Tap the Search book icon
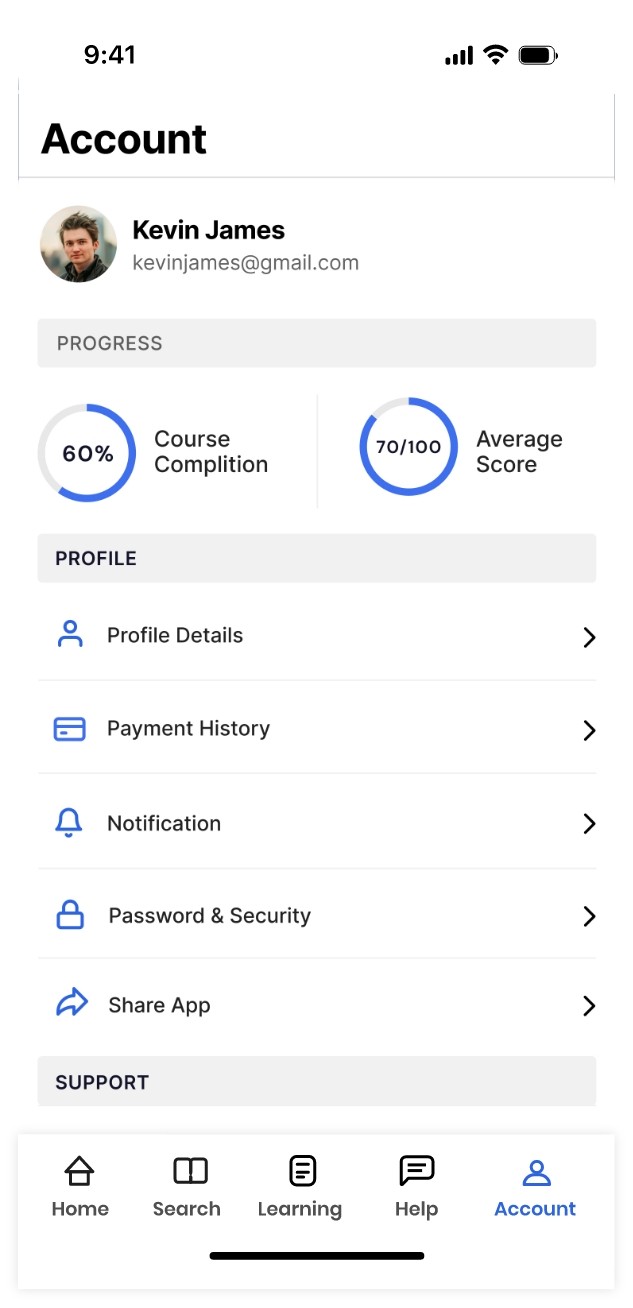 (190, 1170)
